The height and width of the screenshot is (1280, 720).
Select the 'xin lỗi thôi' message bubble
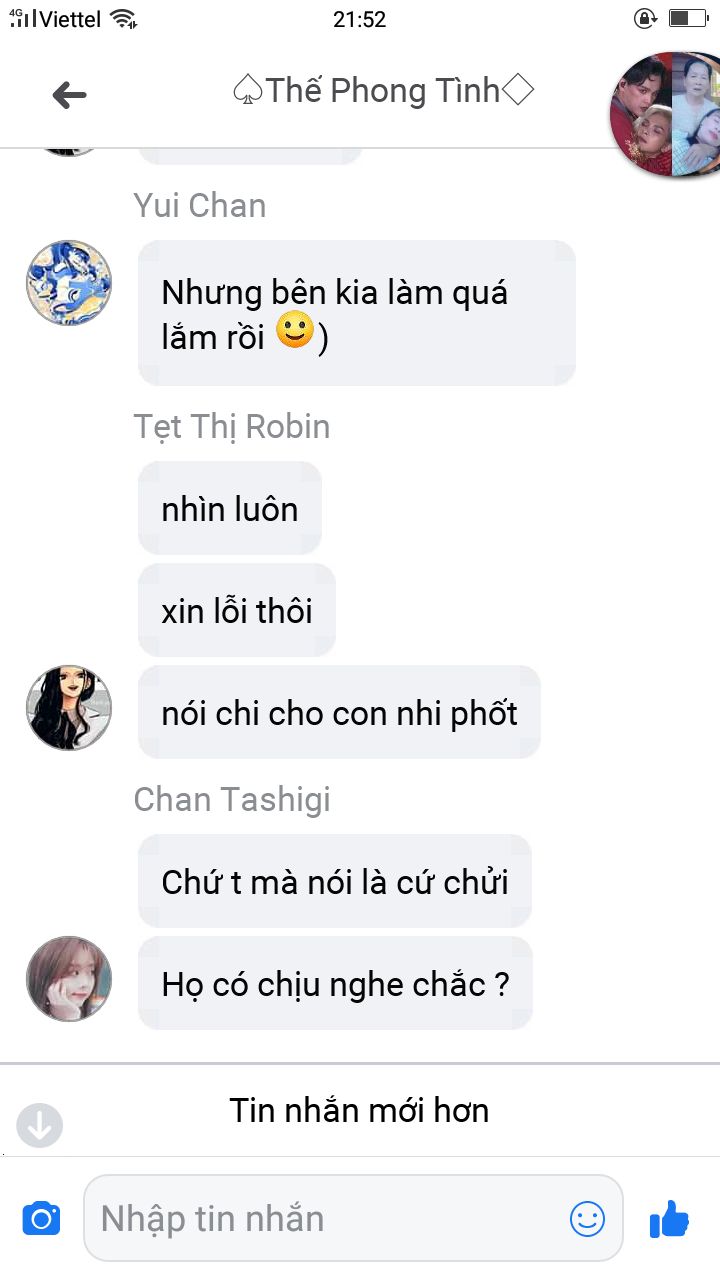click(237, 610)
